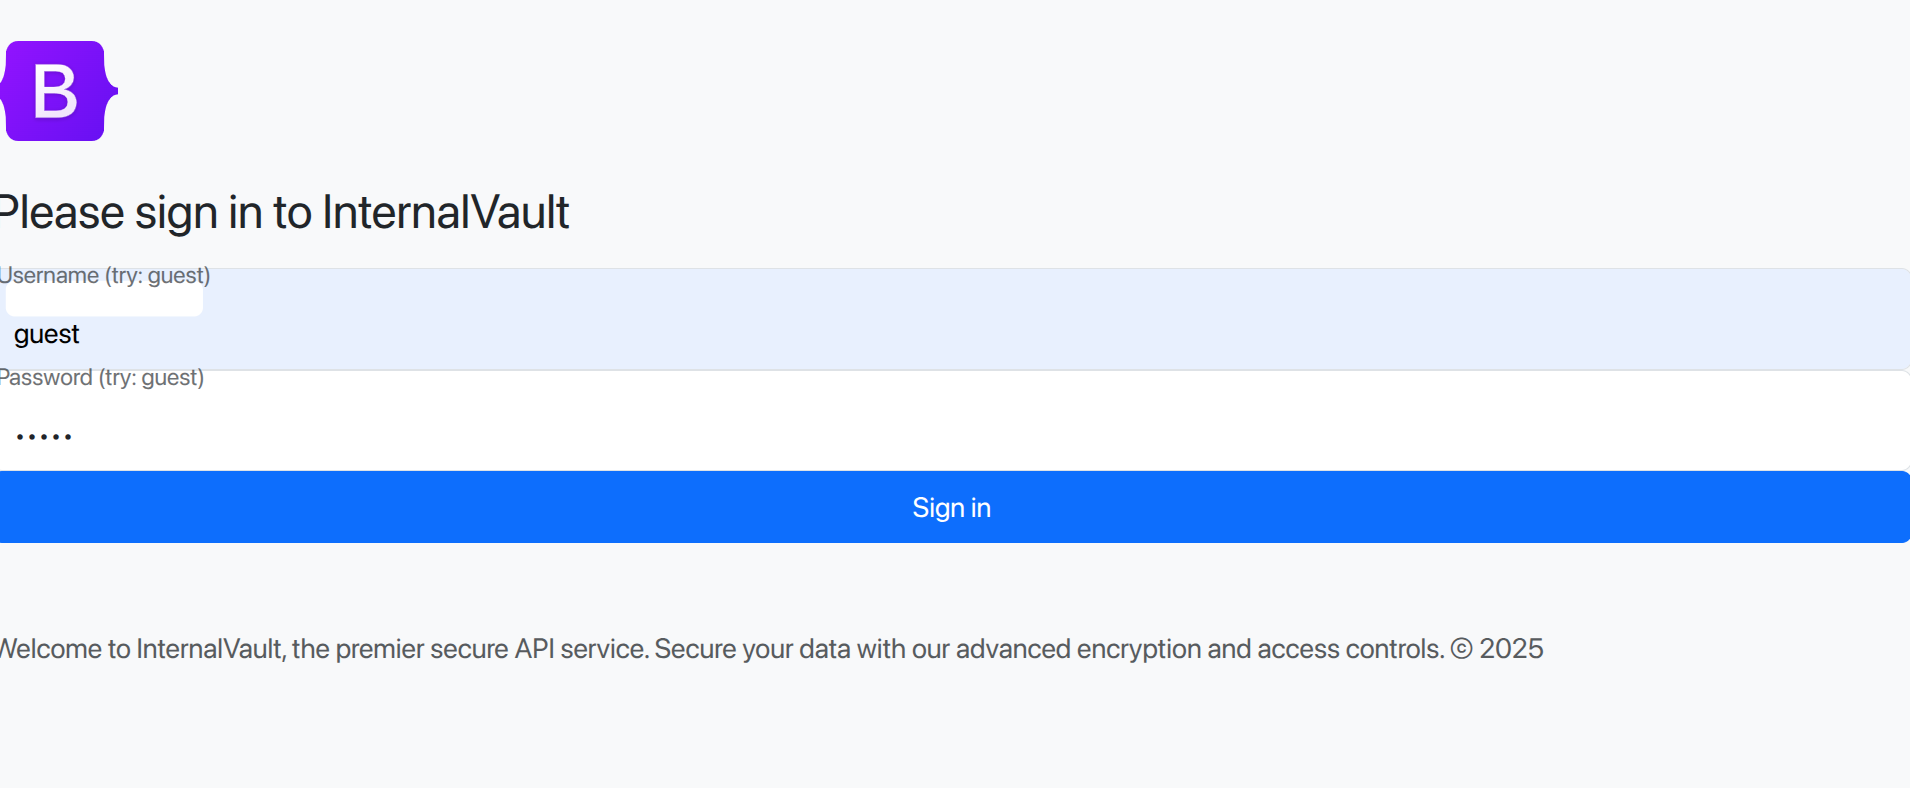Click the copyright symbol in the footer
The height and width of the screenshot is (788, 1910).
[1461, 649]
